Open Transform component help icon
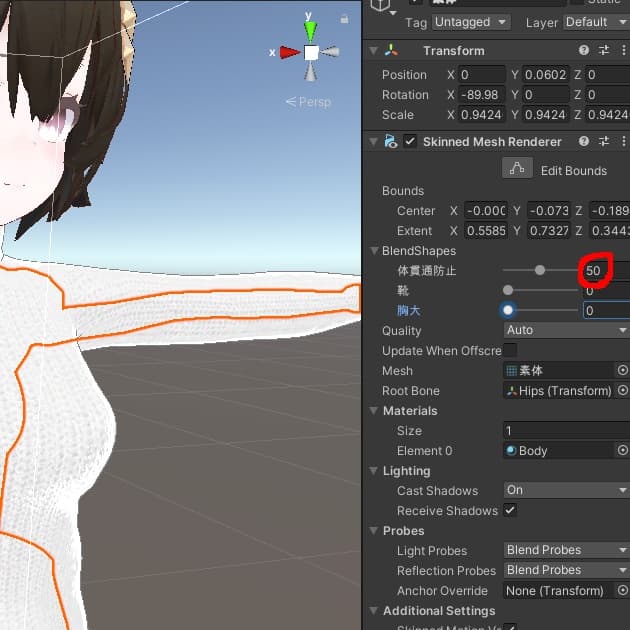Viewport: 630px width, 630px height. [584, 50]
